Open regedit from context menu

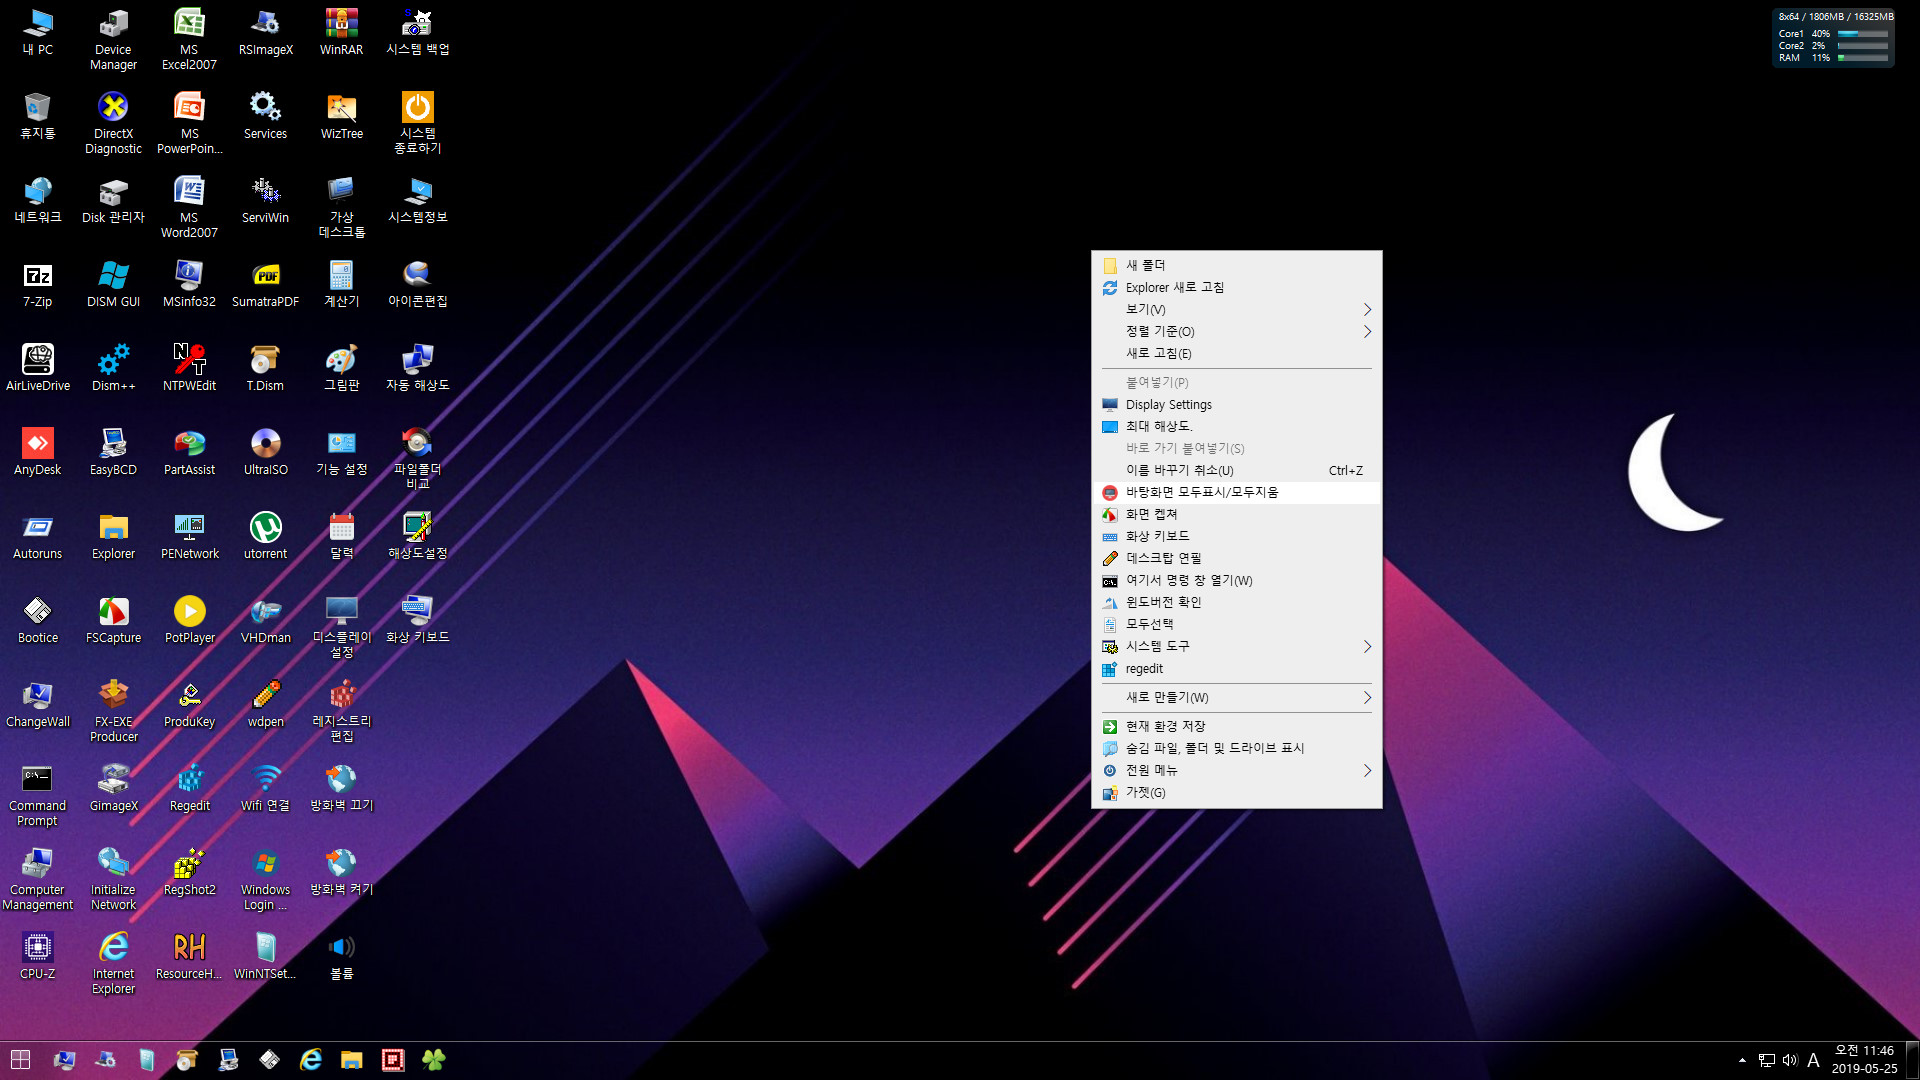1236,668
